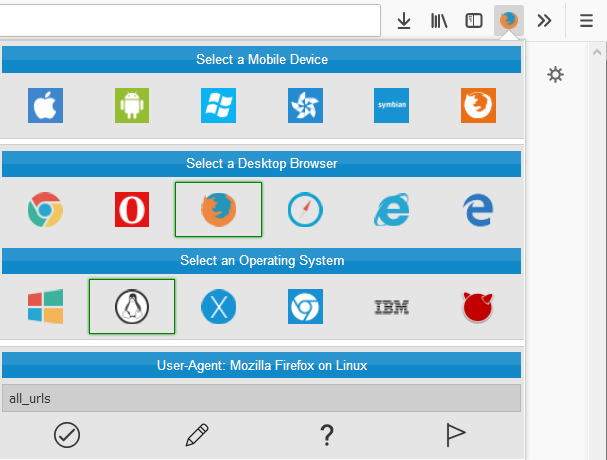Image resolution: width=607 pixels, height=460 pixels.
Task: Toggle the selected Linux operating system
Action: pos(132,306)
